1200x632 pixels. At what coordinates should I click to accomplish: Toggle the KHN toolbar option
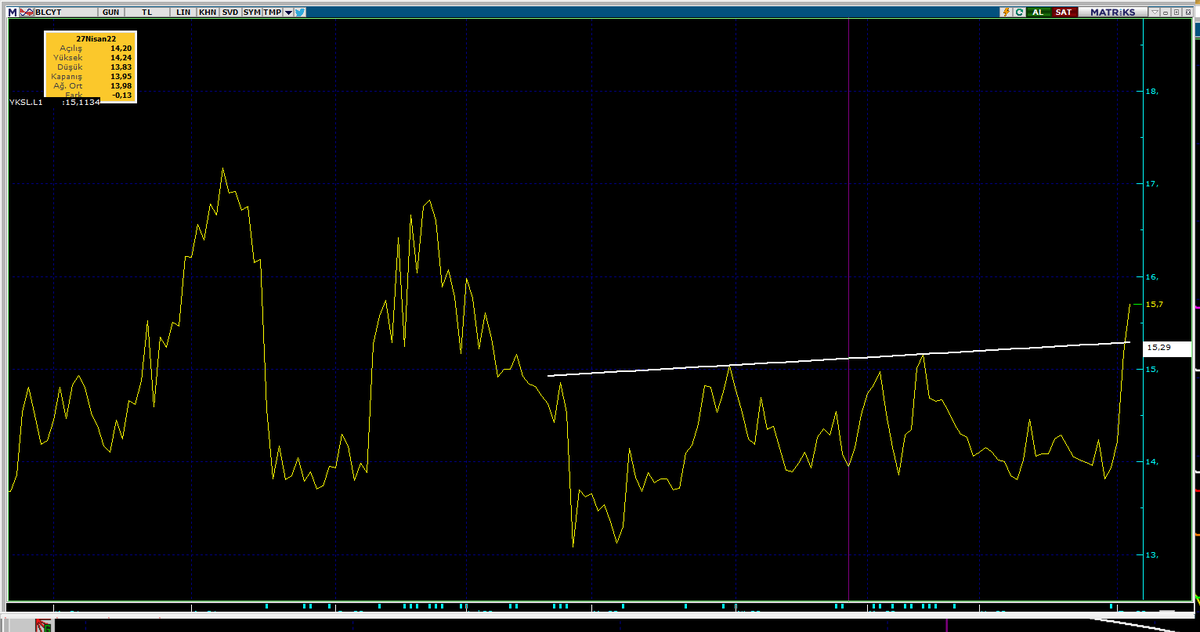[207, 12]
